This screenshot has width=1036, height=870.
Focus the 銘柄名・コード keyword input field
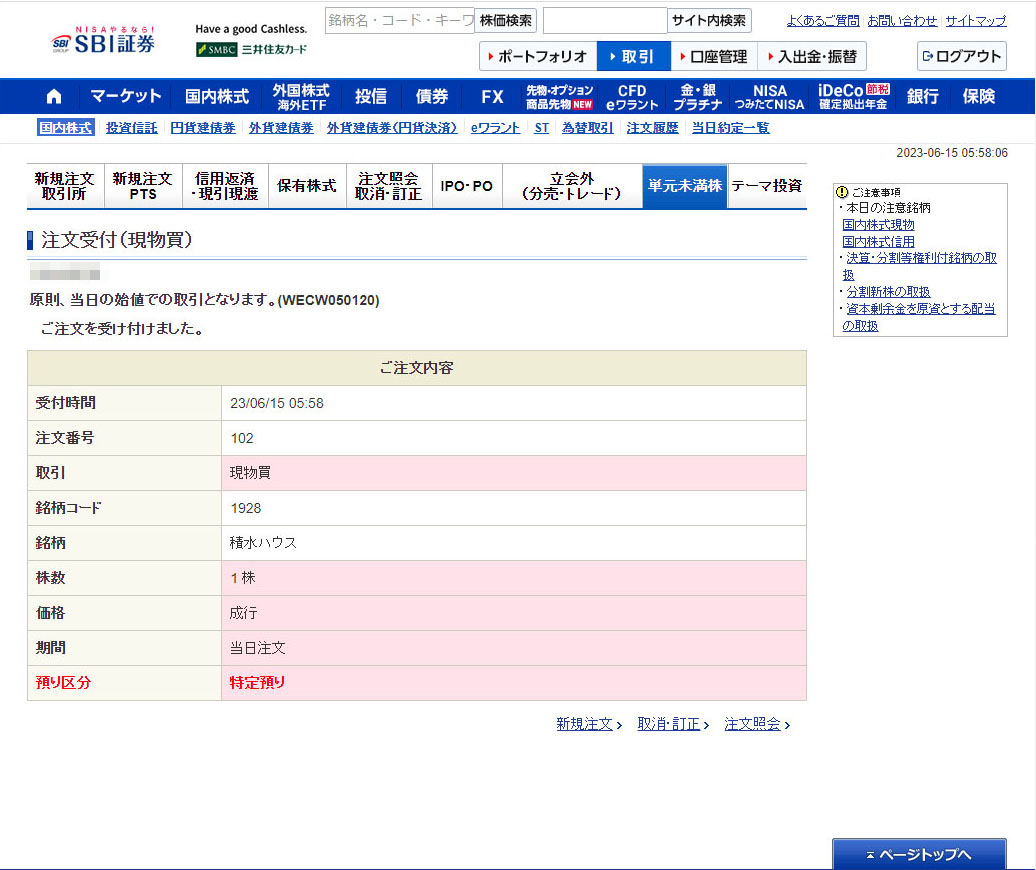tap(399, 20)
